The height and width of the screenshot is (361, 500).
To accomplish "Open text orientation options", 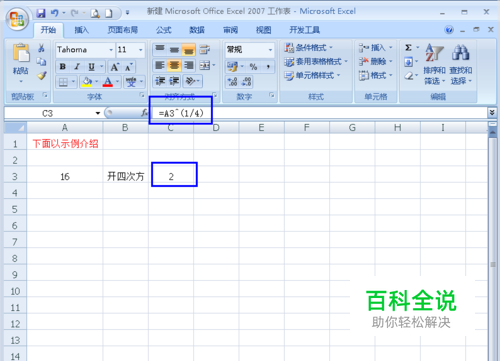I will coord(192,81).
